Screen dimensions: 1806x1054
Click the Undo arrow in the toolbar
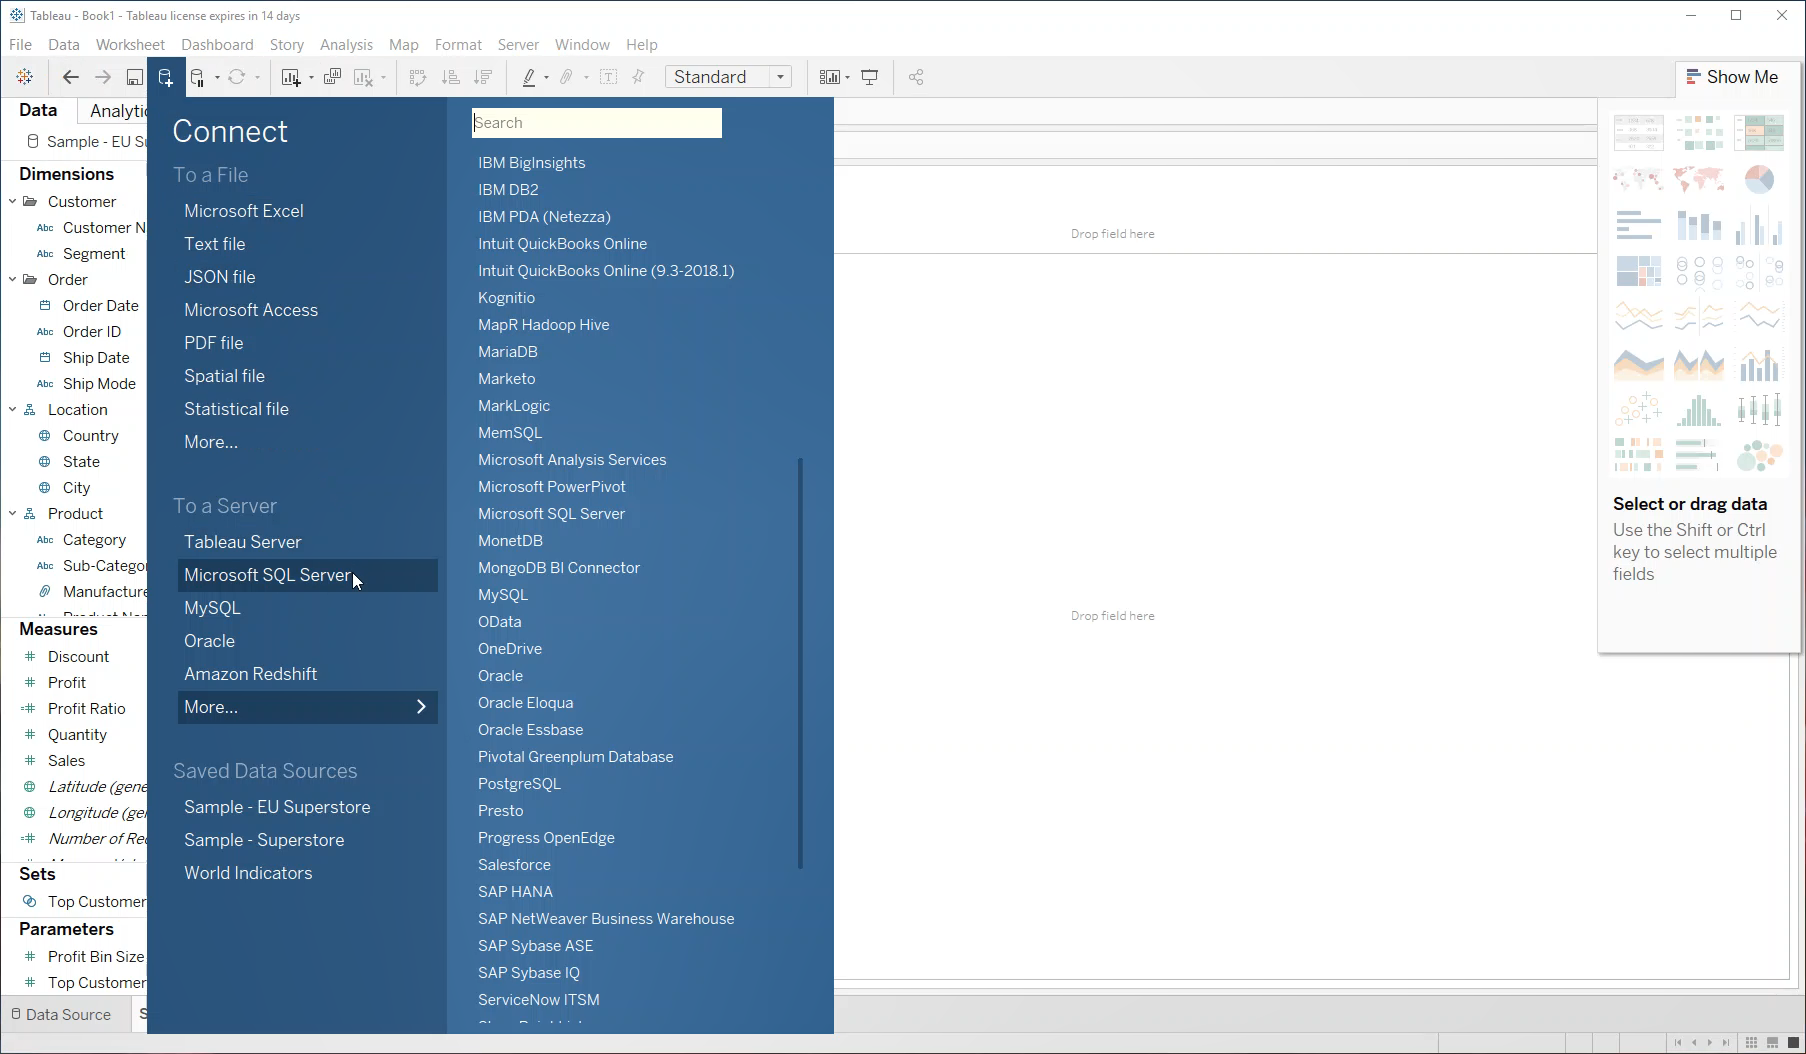pos(70,77)
